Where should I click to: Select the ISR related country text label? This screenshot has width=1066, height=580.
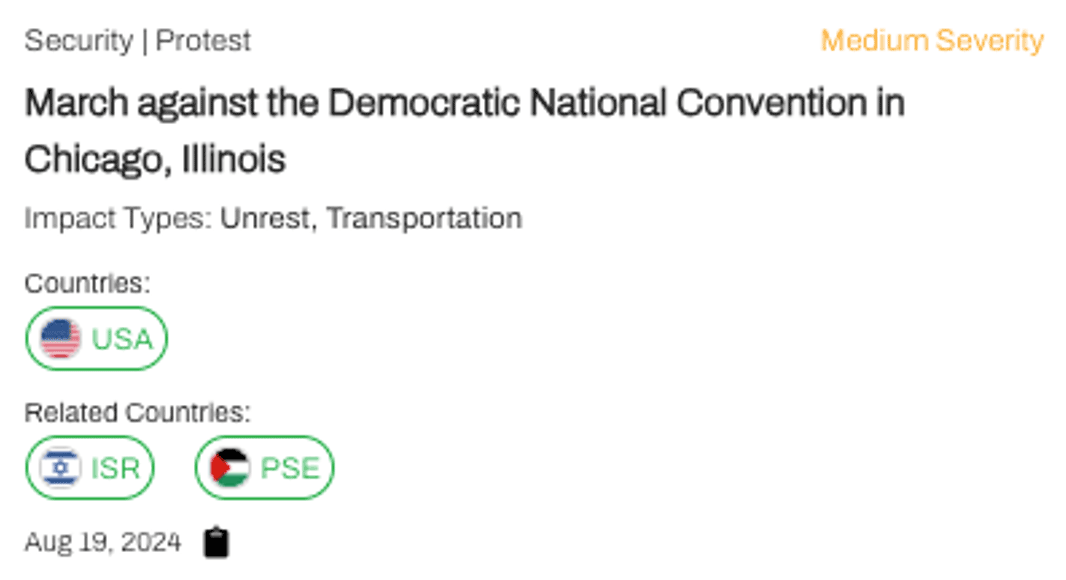(115, 467)
